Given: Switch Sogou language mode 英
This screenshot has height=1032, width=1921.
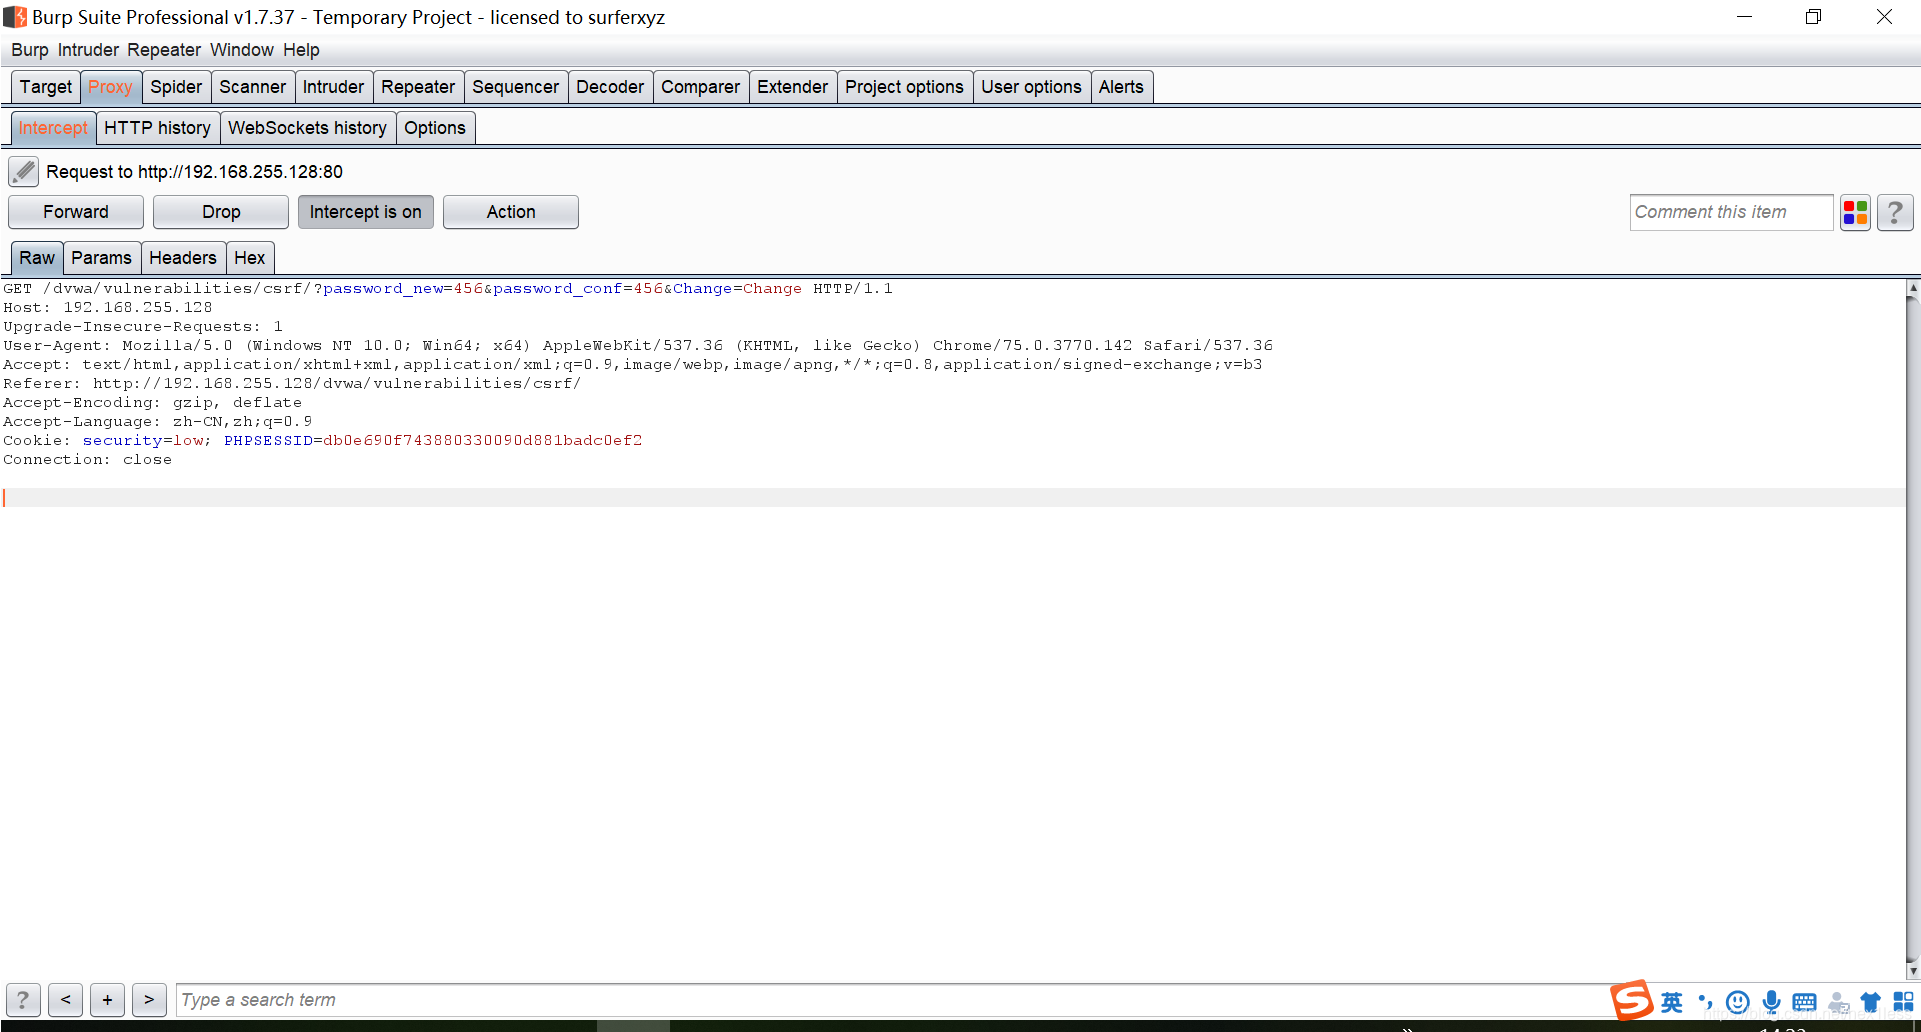Looking at the screenshot, I should 1672,1002.
